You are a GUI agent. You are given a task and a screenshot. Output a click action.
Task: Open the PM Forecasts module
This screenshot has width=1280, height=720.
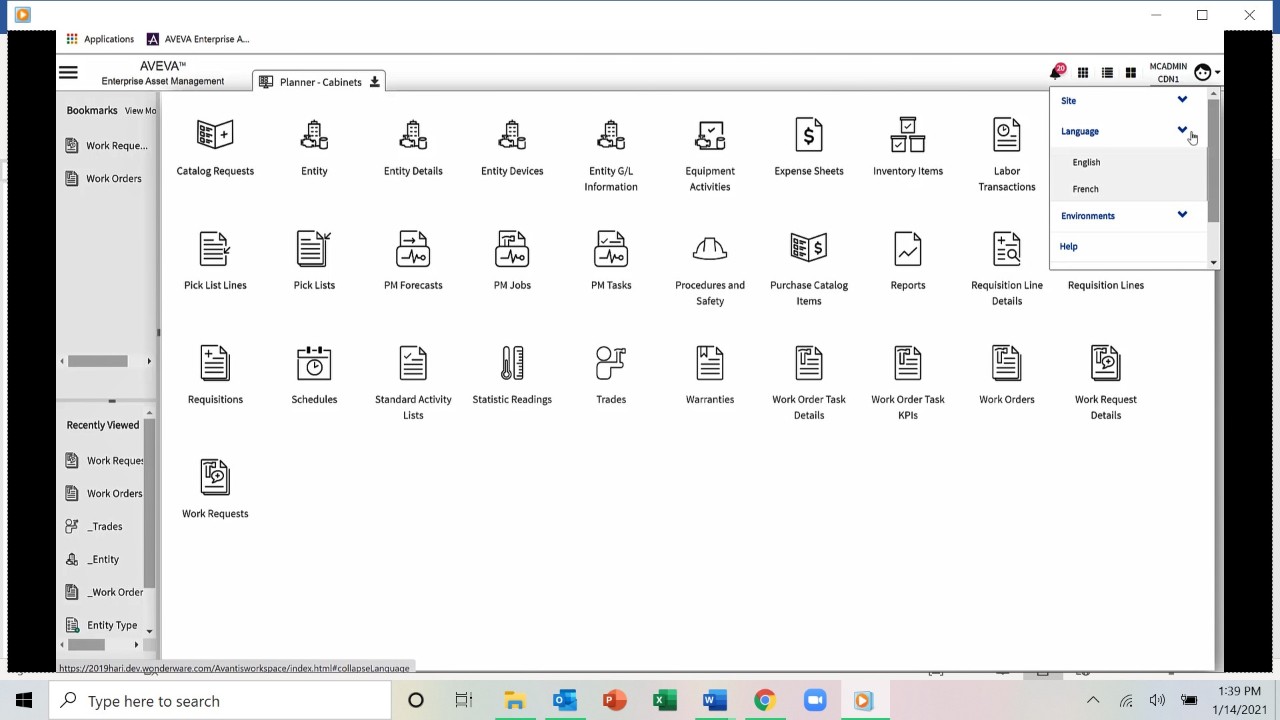(x=413, y=250)
